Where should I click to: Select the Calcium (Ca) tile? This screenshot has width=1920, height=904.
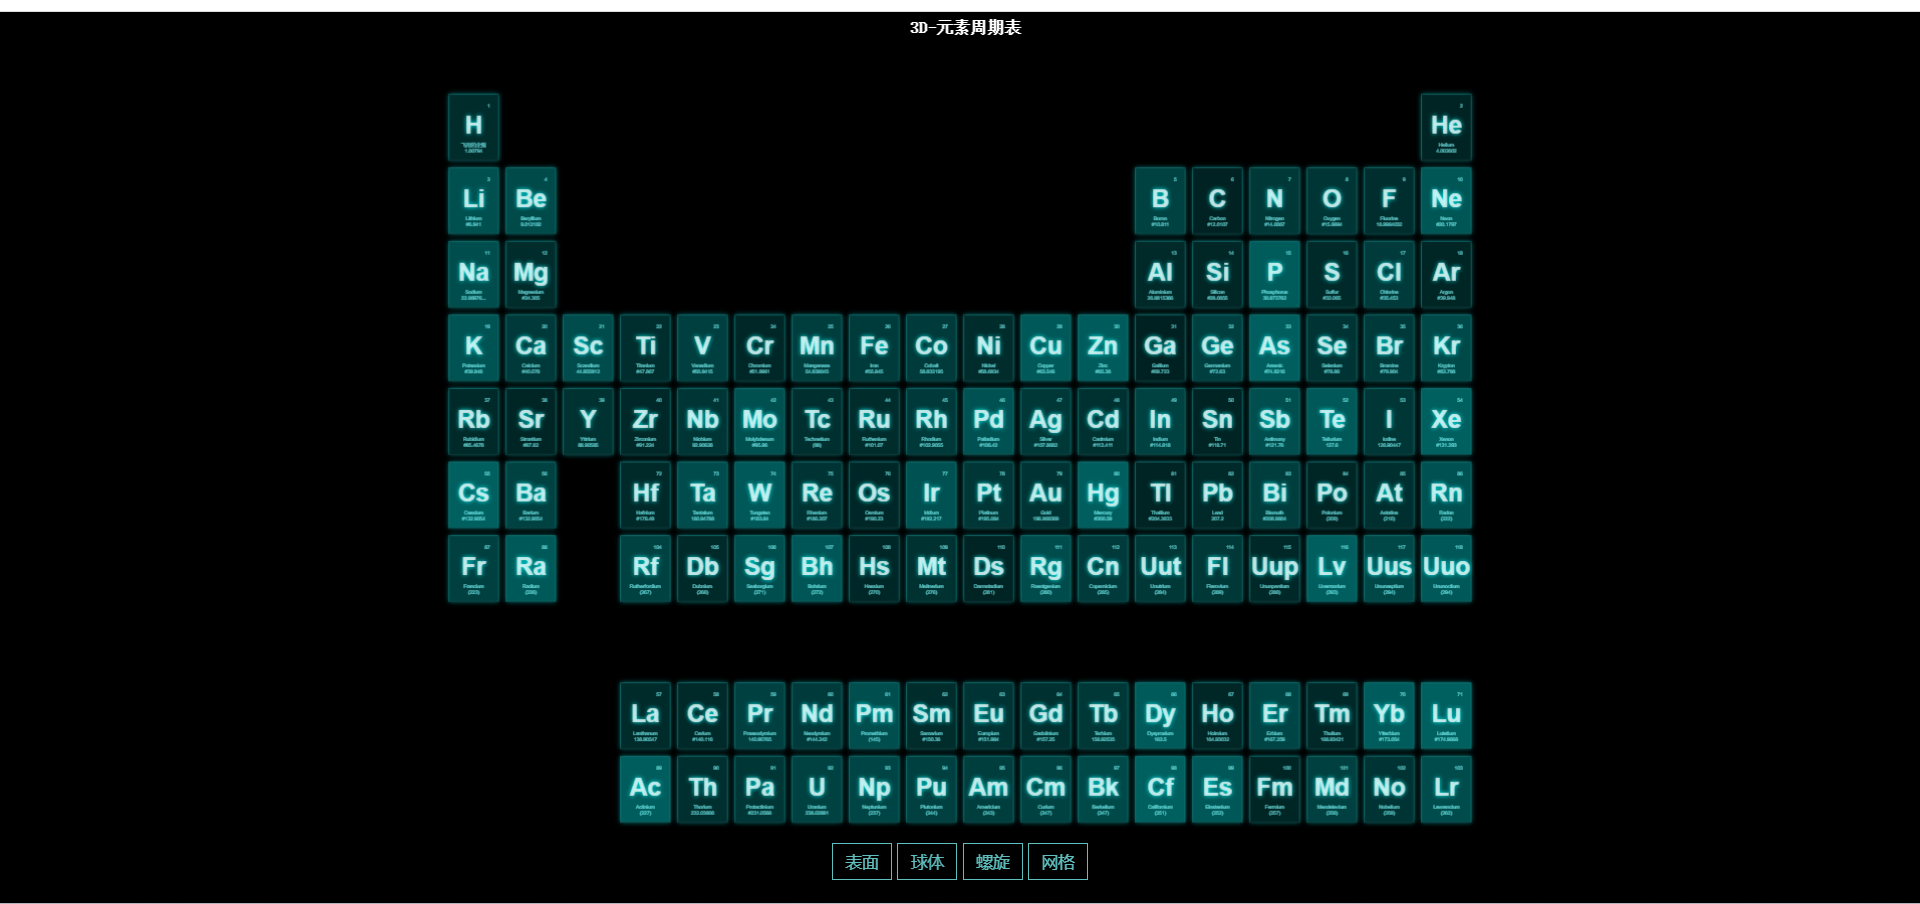[531, 348]
